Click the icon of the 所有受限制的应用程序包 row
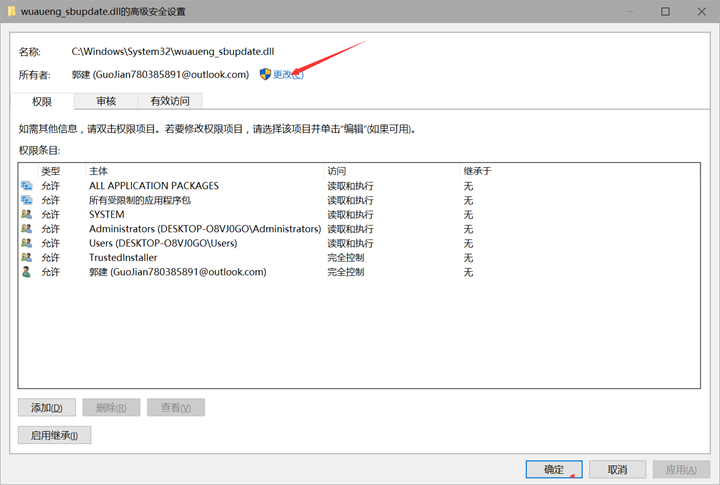This screenshot has width=720, height=485. [27, 200]
